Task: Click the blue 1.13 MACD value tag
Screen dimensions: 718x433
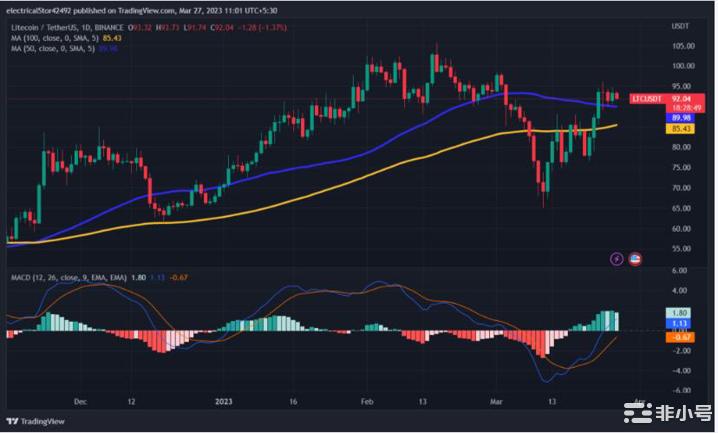Action: [x=679, y=324]
